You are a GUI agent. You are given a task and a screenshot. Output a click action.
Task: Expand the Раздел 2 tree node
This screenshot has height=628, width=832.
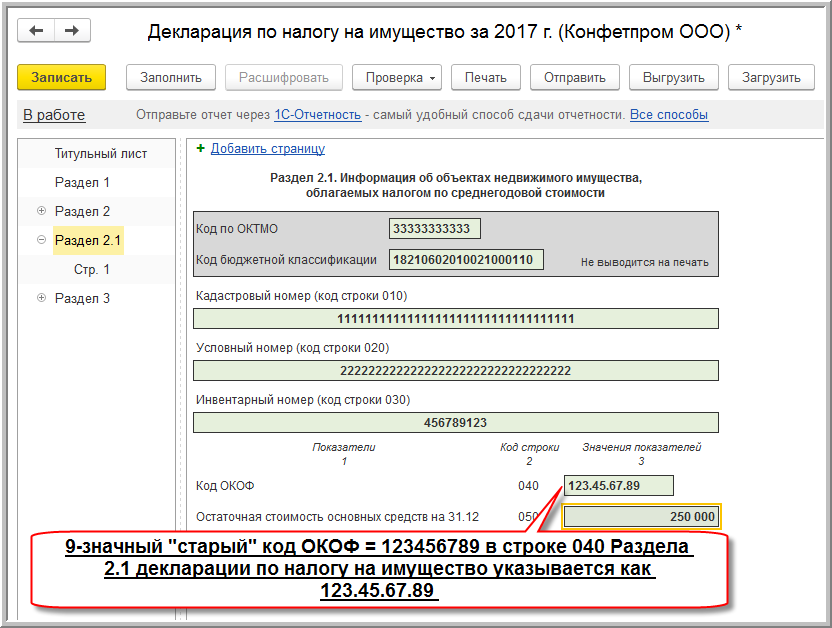click(41, 211)
